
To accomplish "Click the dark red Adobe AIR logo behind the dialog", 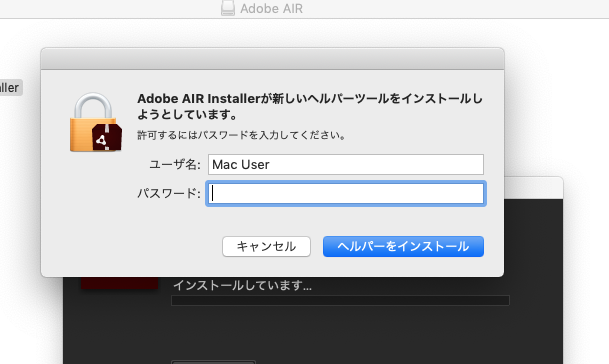I will pos(119,283).
